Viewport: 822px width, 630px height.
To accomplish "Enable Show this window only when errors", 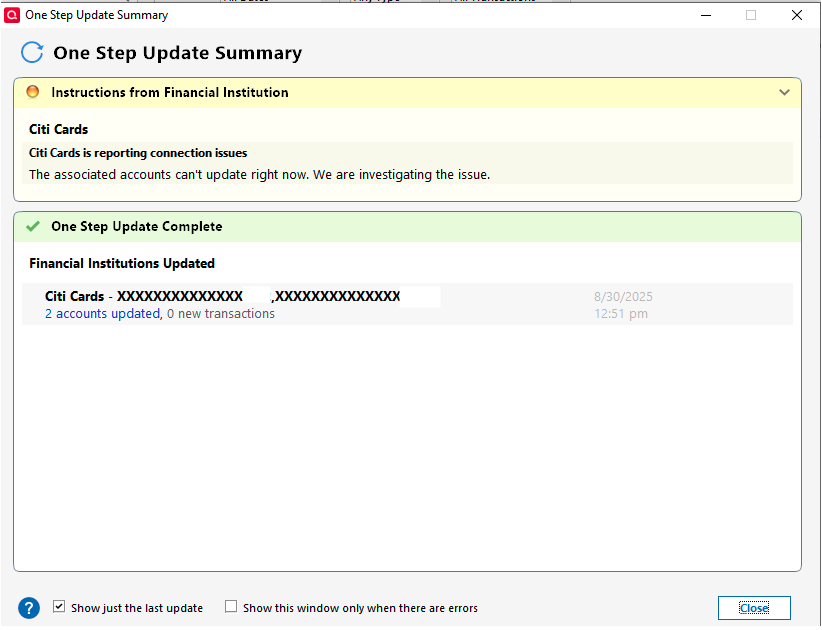I will [x=231, y=607].
